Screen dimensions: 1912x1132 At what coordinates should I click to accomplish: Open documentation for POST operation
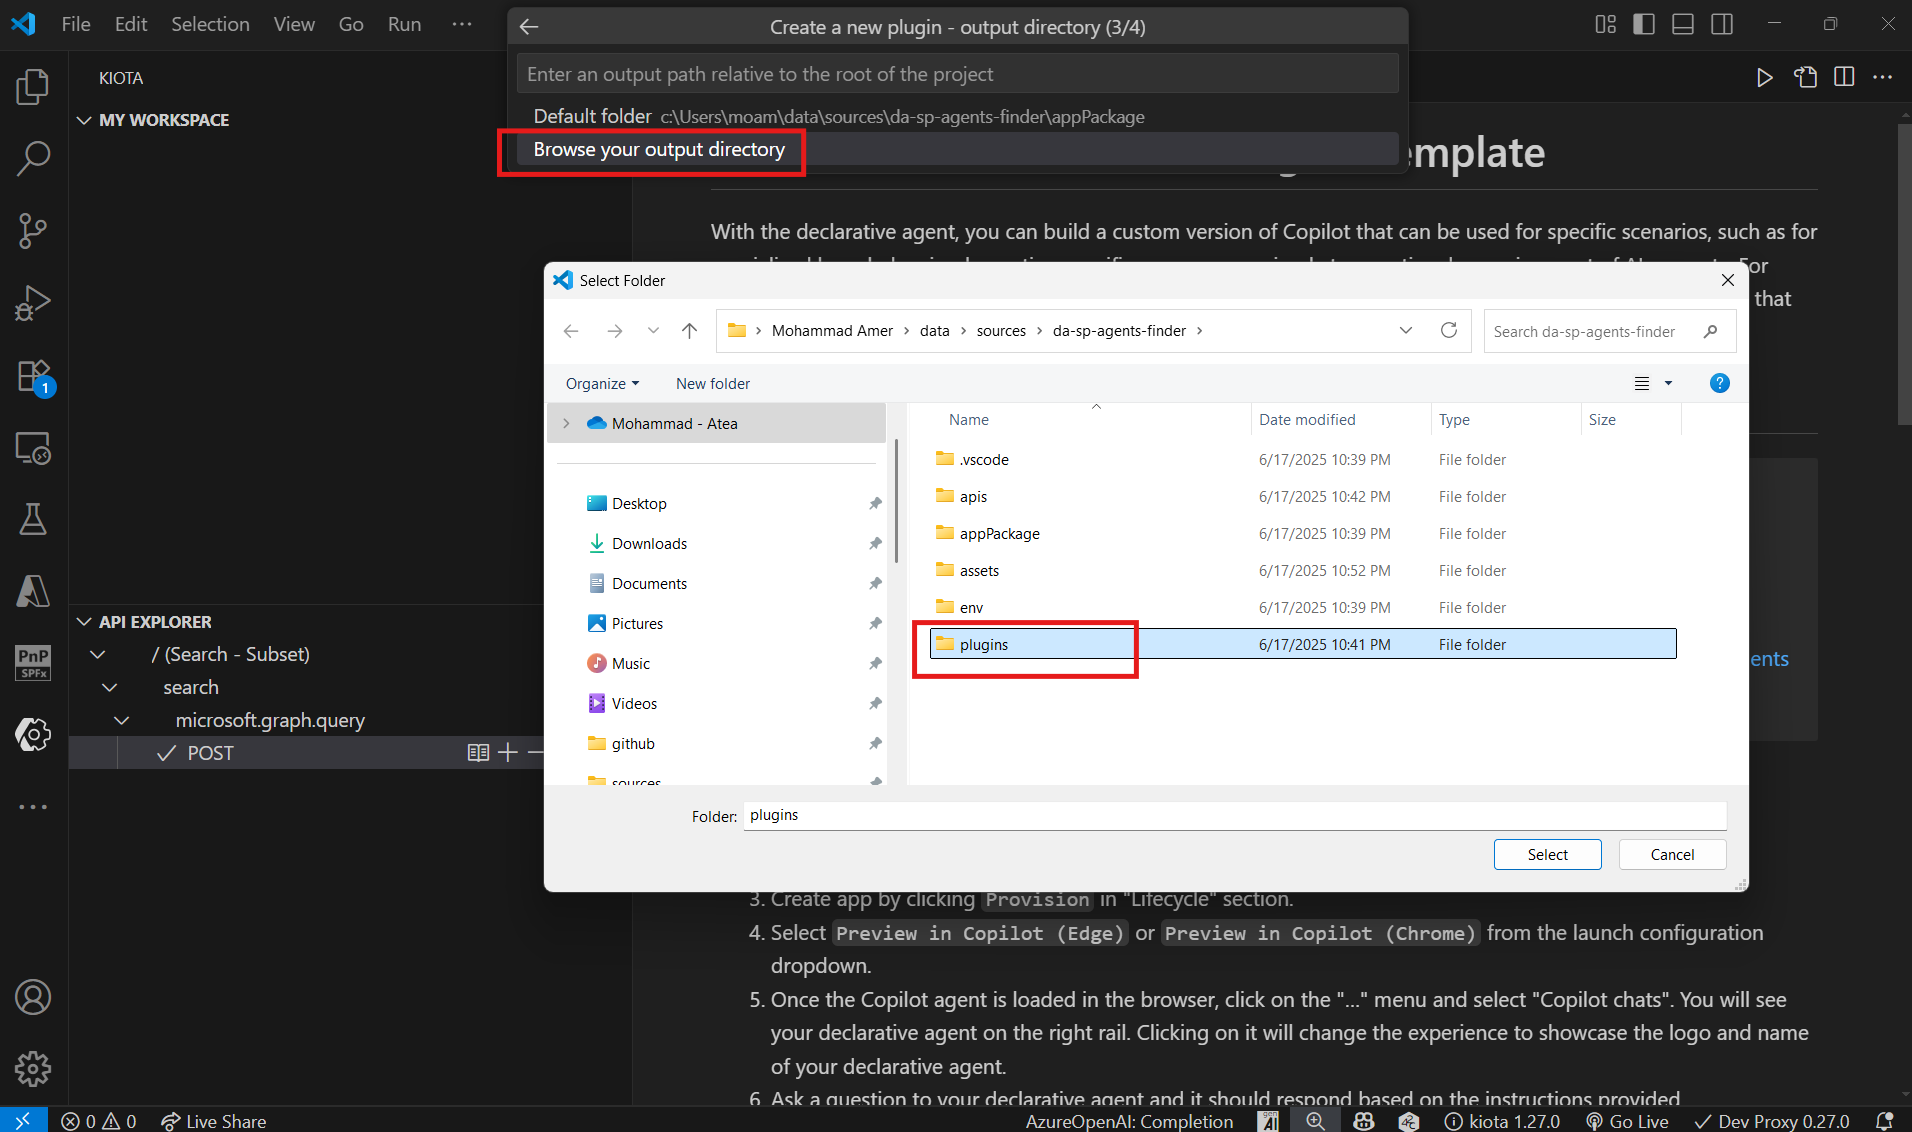(x=478, y=752)
